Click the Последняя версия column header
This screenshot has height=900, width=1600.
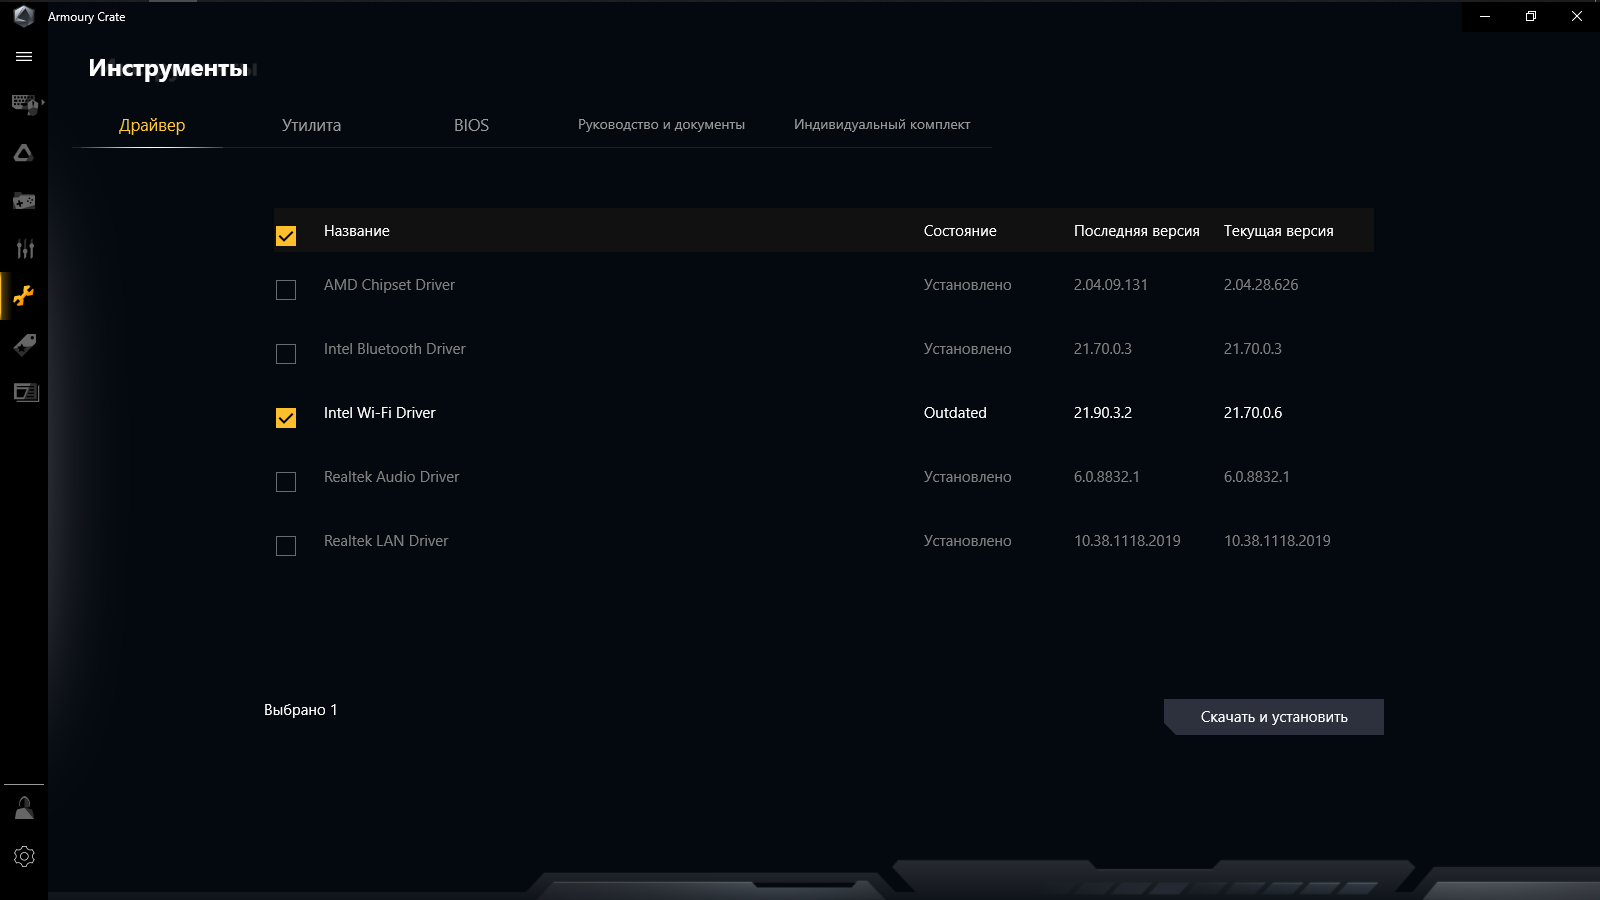(1137, 231)
